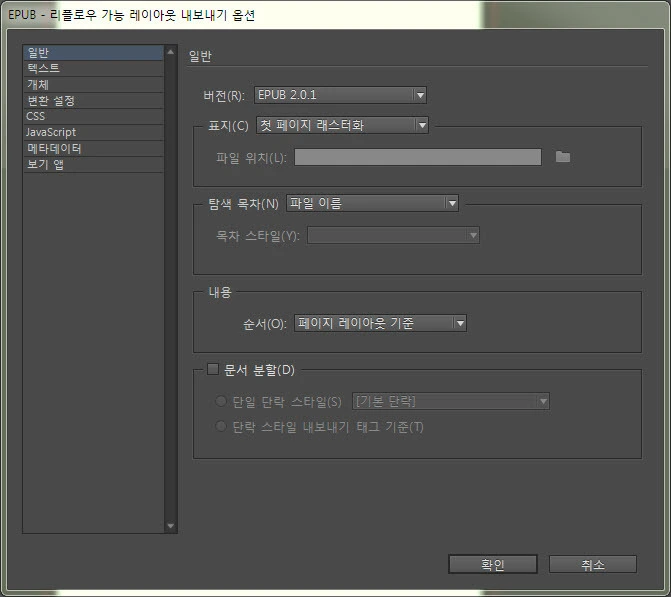
Task: Click the category list scroll down arrow
Action: [x=170, y=526]
